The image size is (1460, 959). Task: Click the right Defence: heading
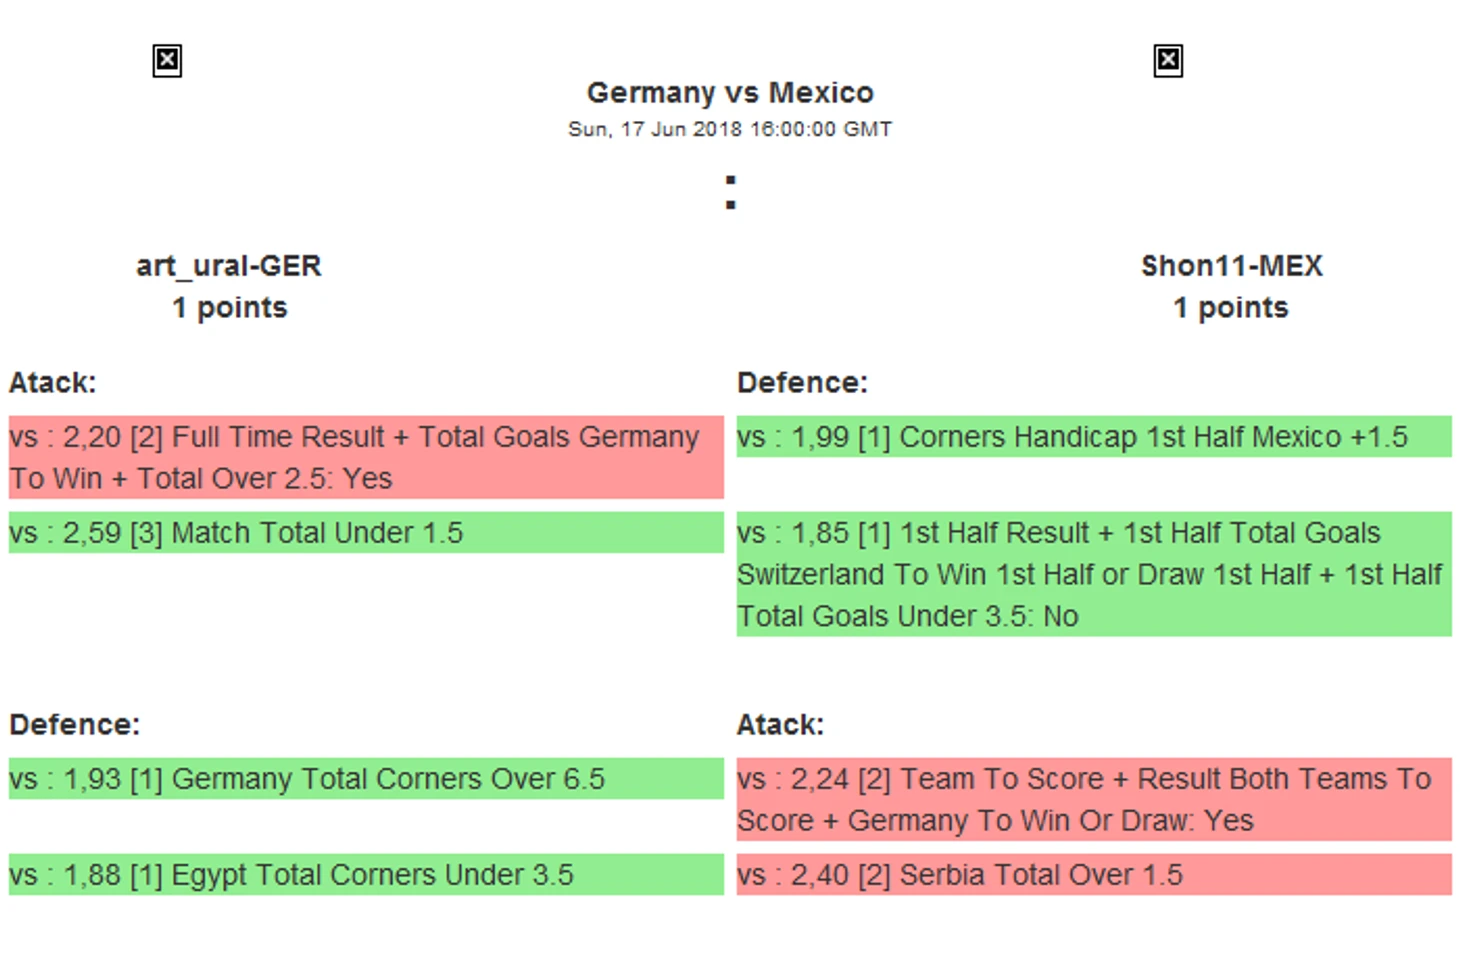pos(802,383)
